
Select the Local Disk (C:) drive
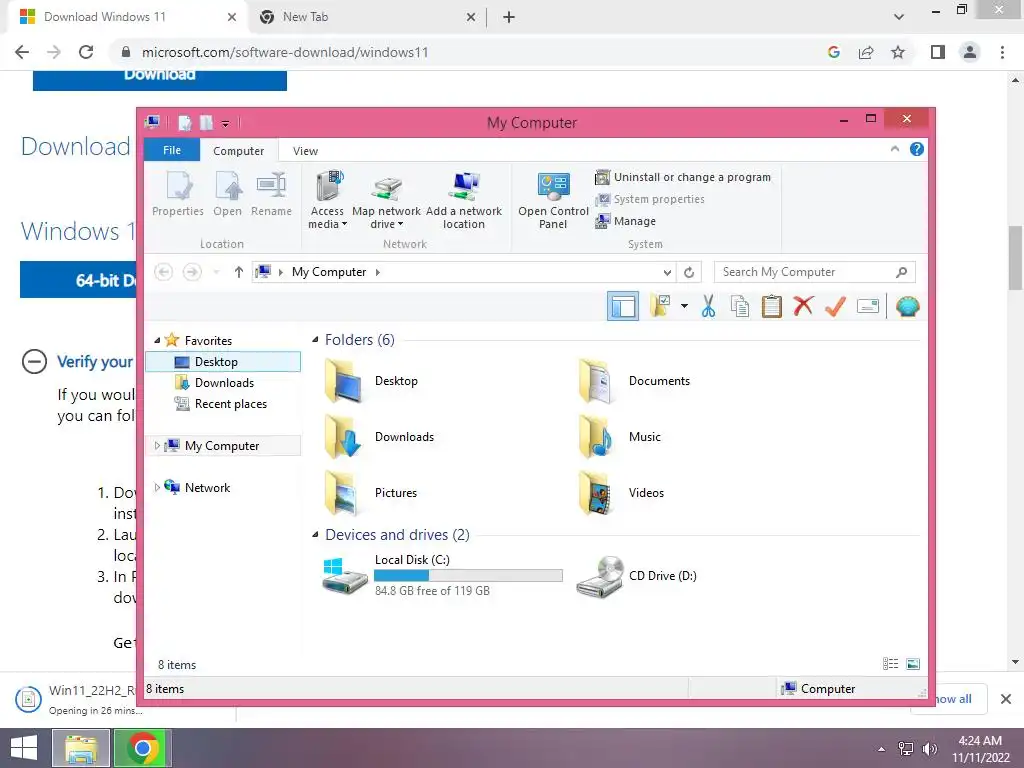pyautogui.click(x=442, y=575)
